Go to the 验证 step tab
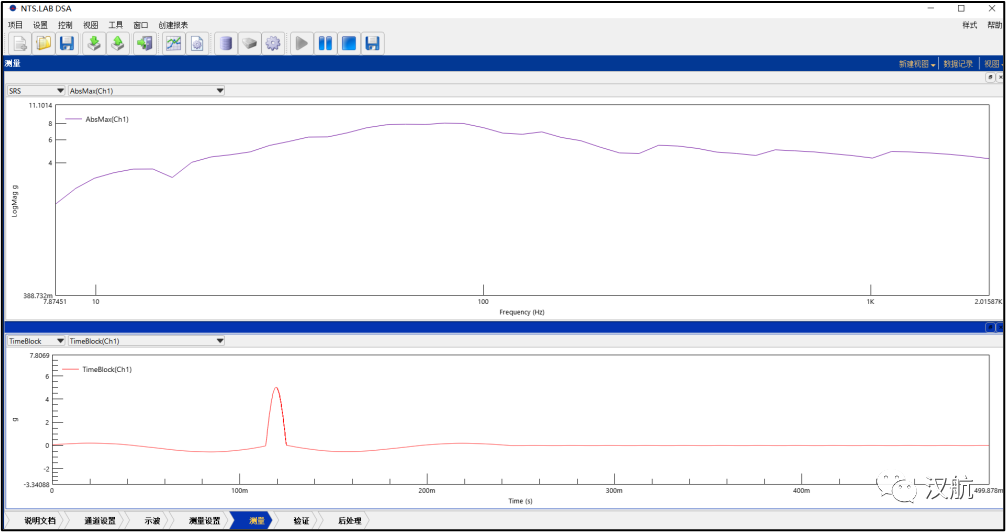 click(300, 520)
